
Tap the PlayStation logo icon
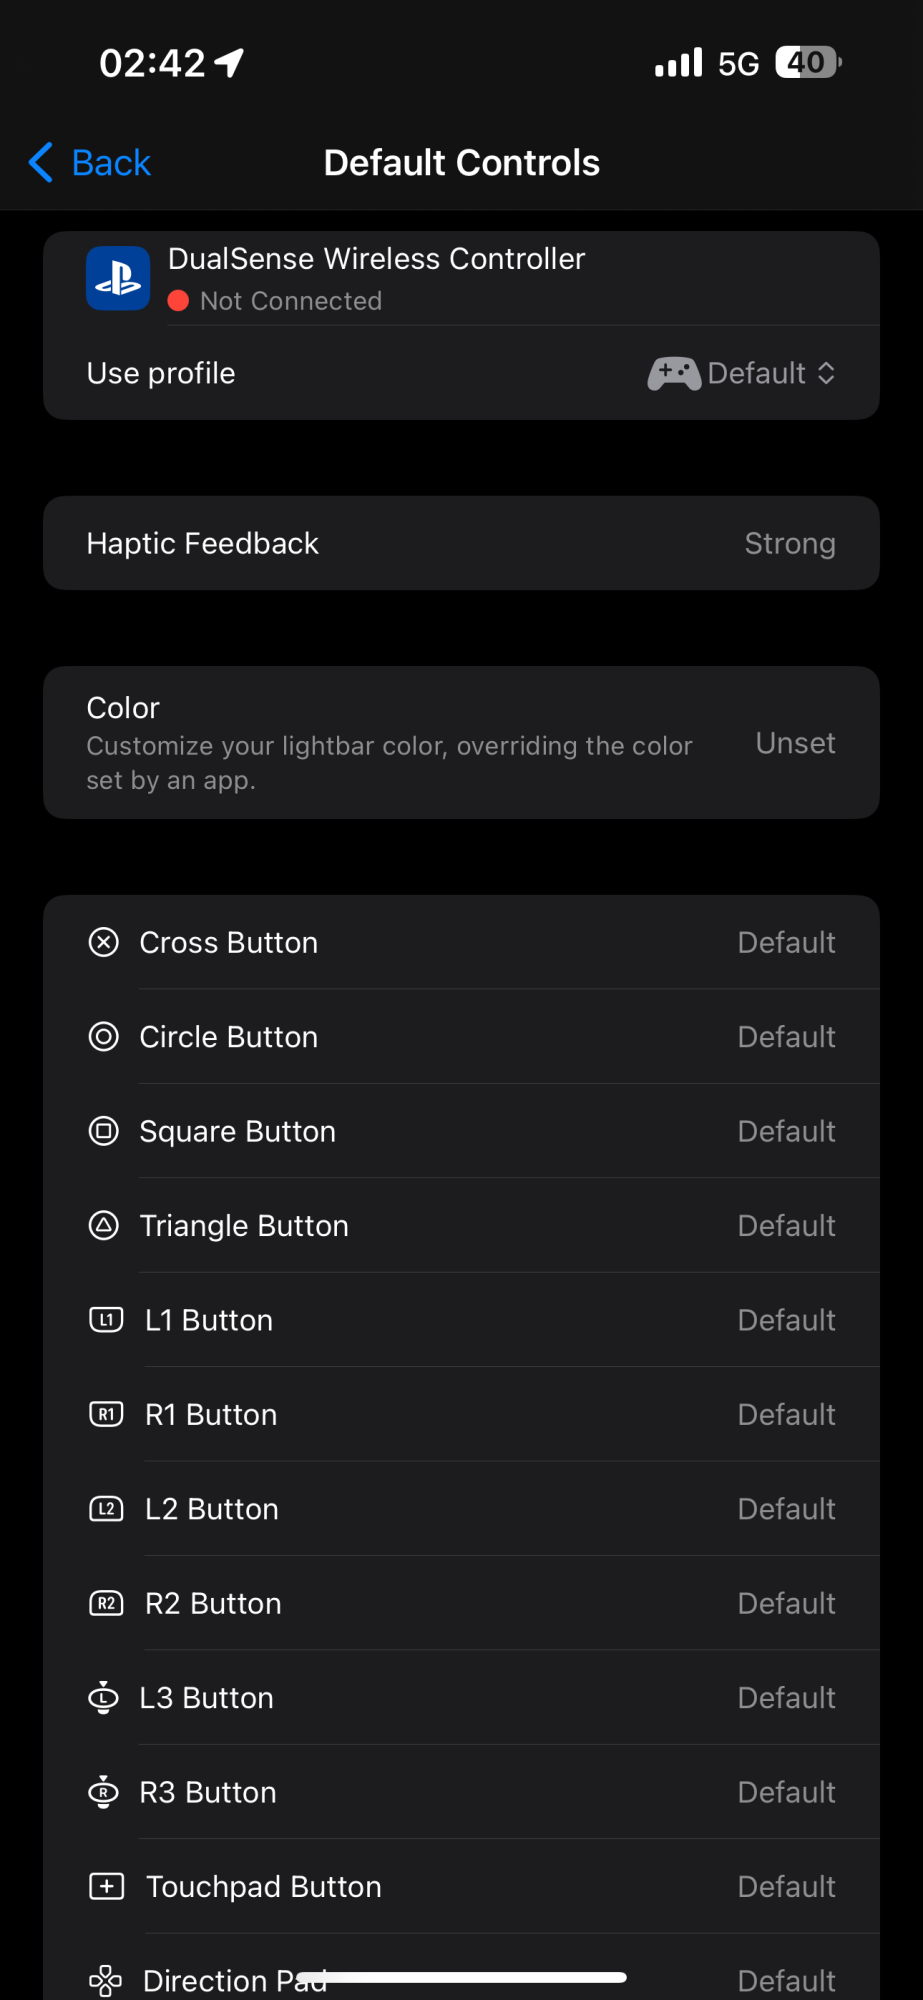click(x=118, y=278)
